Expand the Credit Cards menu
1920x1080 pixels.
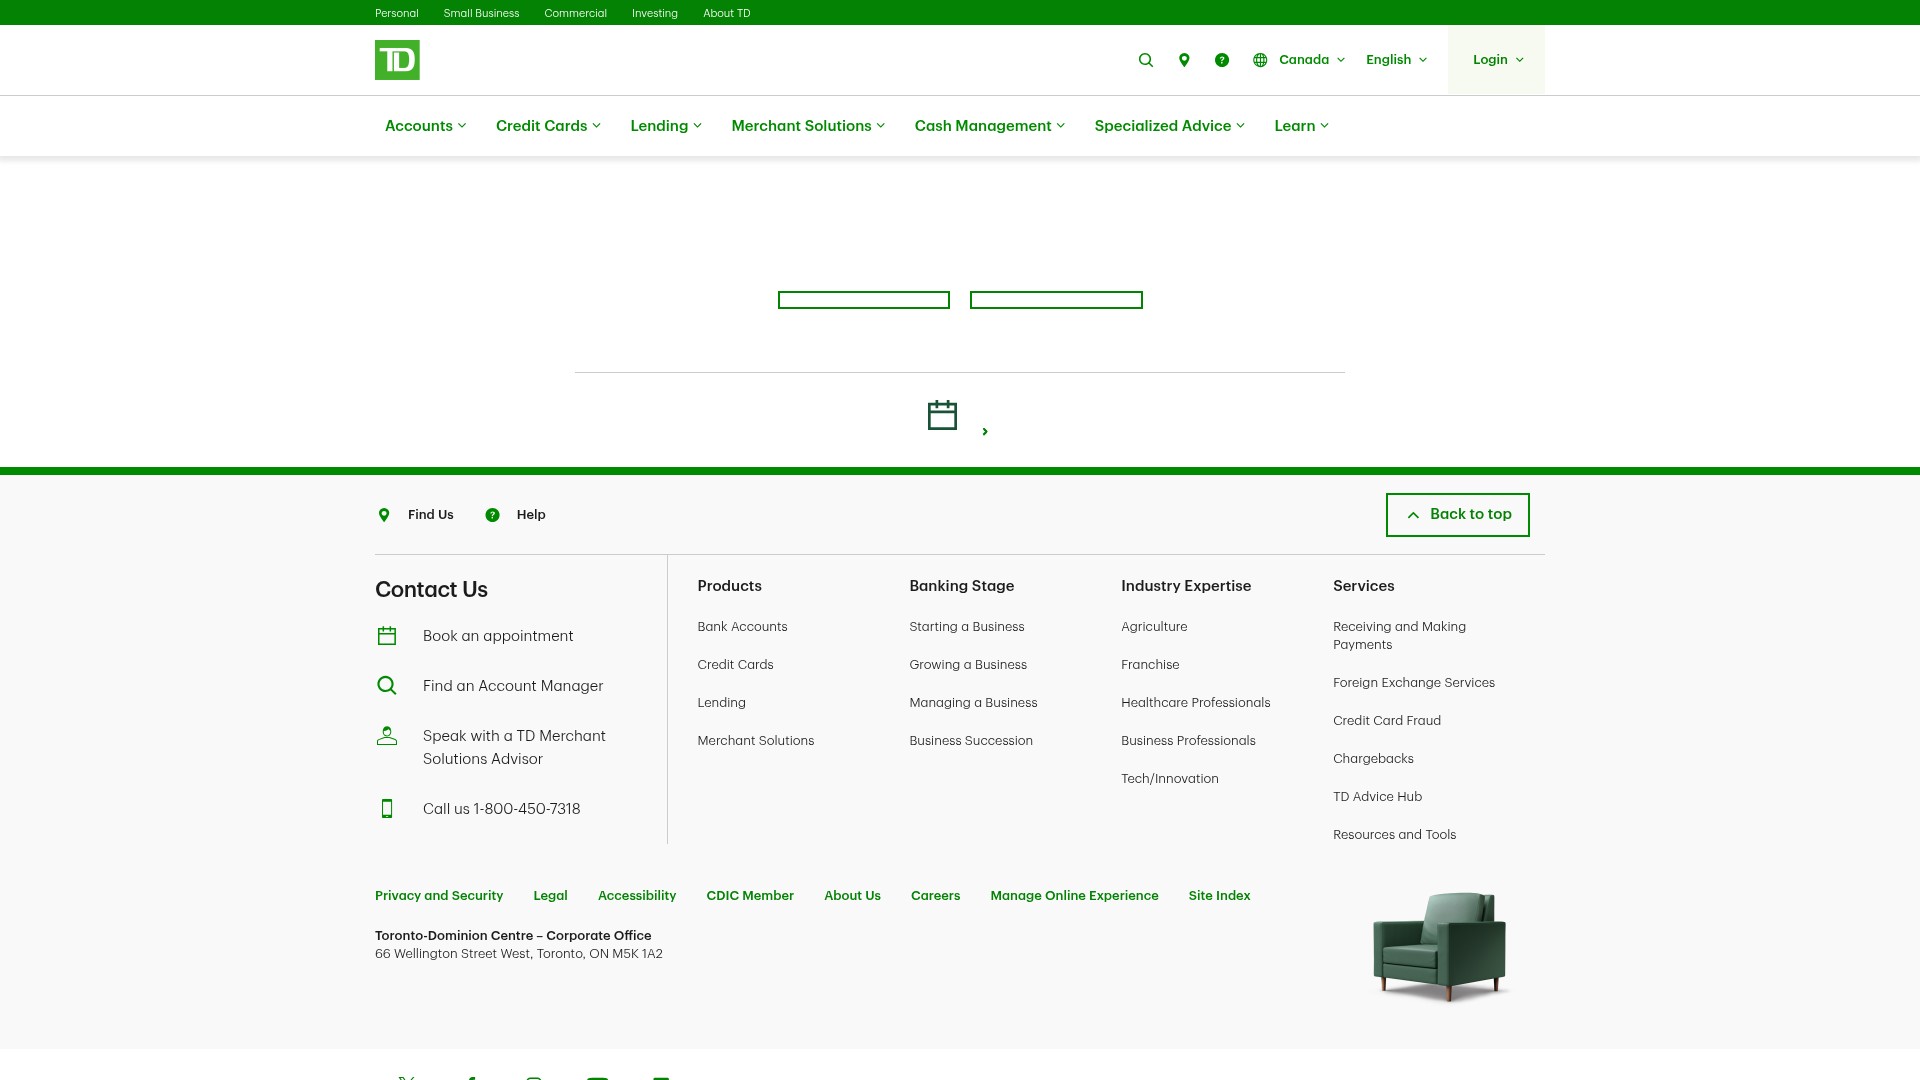click(x=548, y=126)
